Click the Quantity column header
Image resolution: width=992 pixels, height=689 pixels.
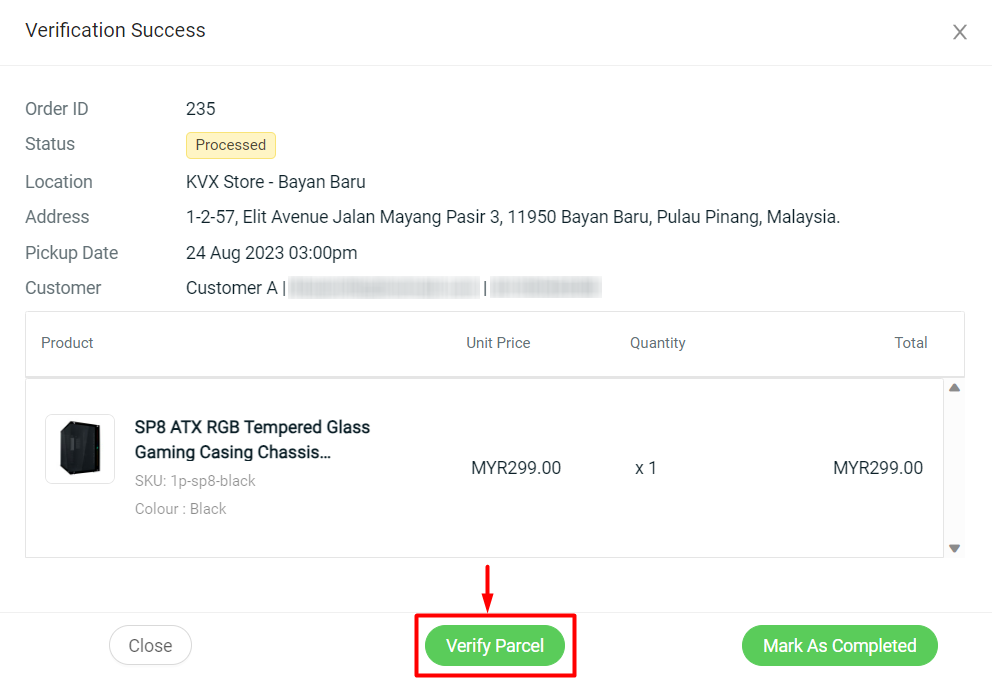[x=657, y=343]
